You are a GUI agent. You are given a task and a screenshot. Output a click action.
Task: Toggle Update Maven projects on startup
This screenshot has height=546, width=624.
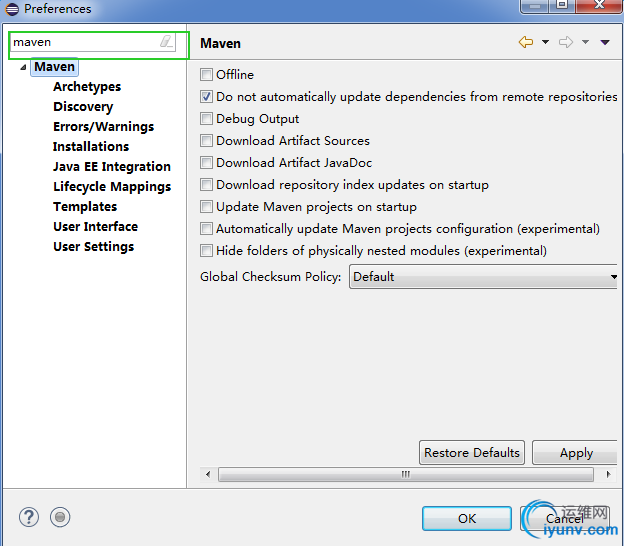(206, 207)
